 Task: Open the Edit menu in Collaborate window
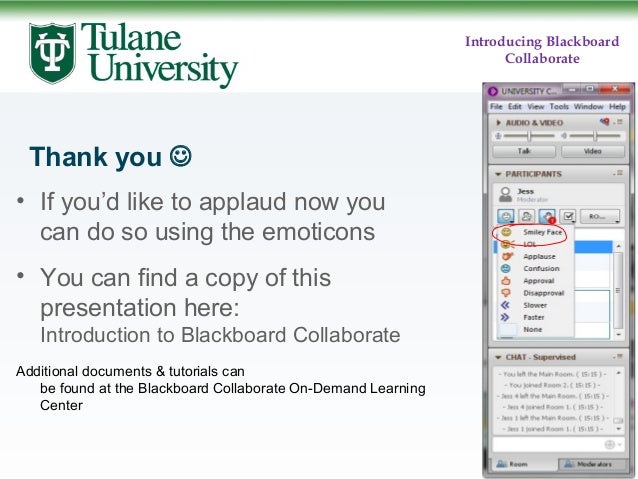(x=515, y=107)
